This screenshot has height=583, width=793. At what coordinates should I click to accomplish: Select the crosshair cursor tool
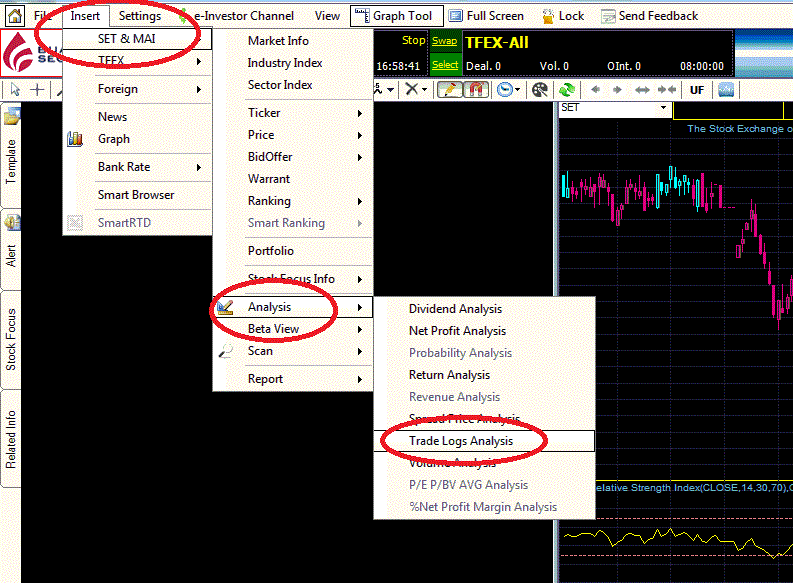click(37, 90)
